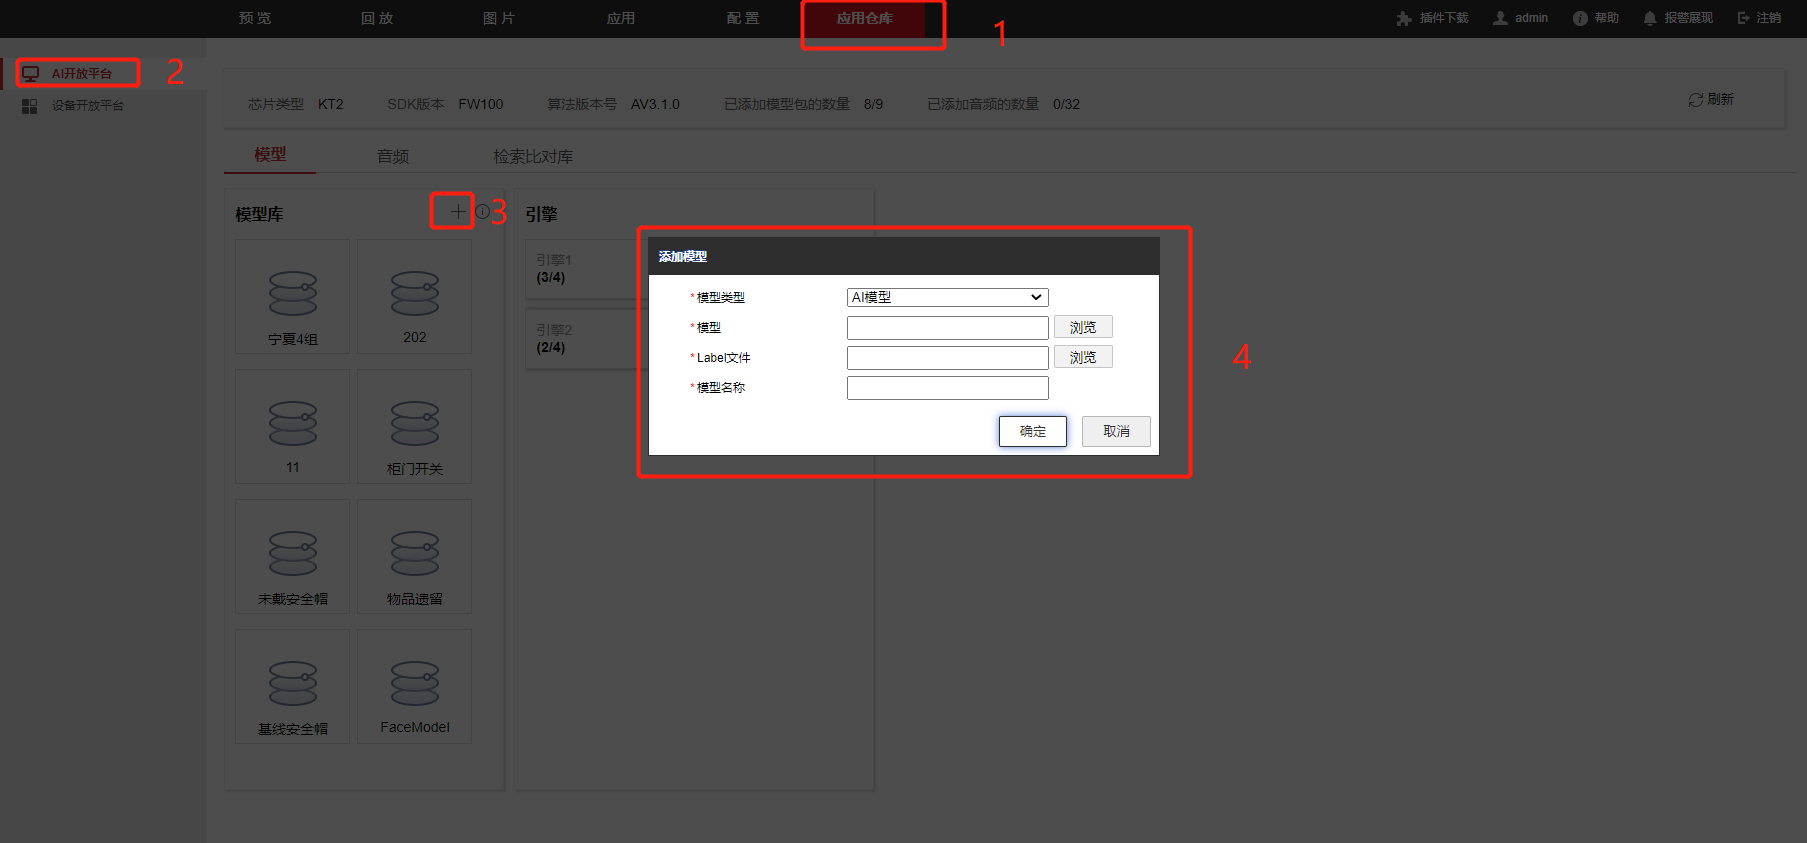Click 浏览 button for Label文件

coord(1083,357)
